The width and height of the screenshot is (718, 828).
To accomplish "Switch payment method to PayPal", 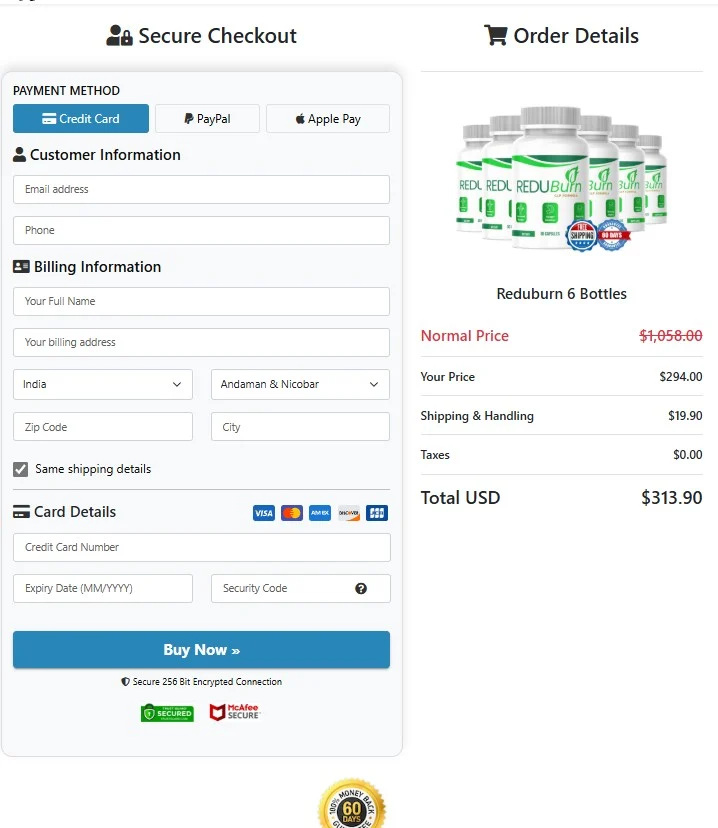I will [207, 118].
